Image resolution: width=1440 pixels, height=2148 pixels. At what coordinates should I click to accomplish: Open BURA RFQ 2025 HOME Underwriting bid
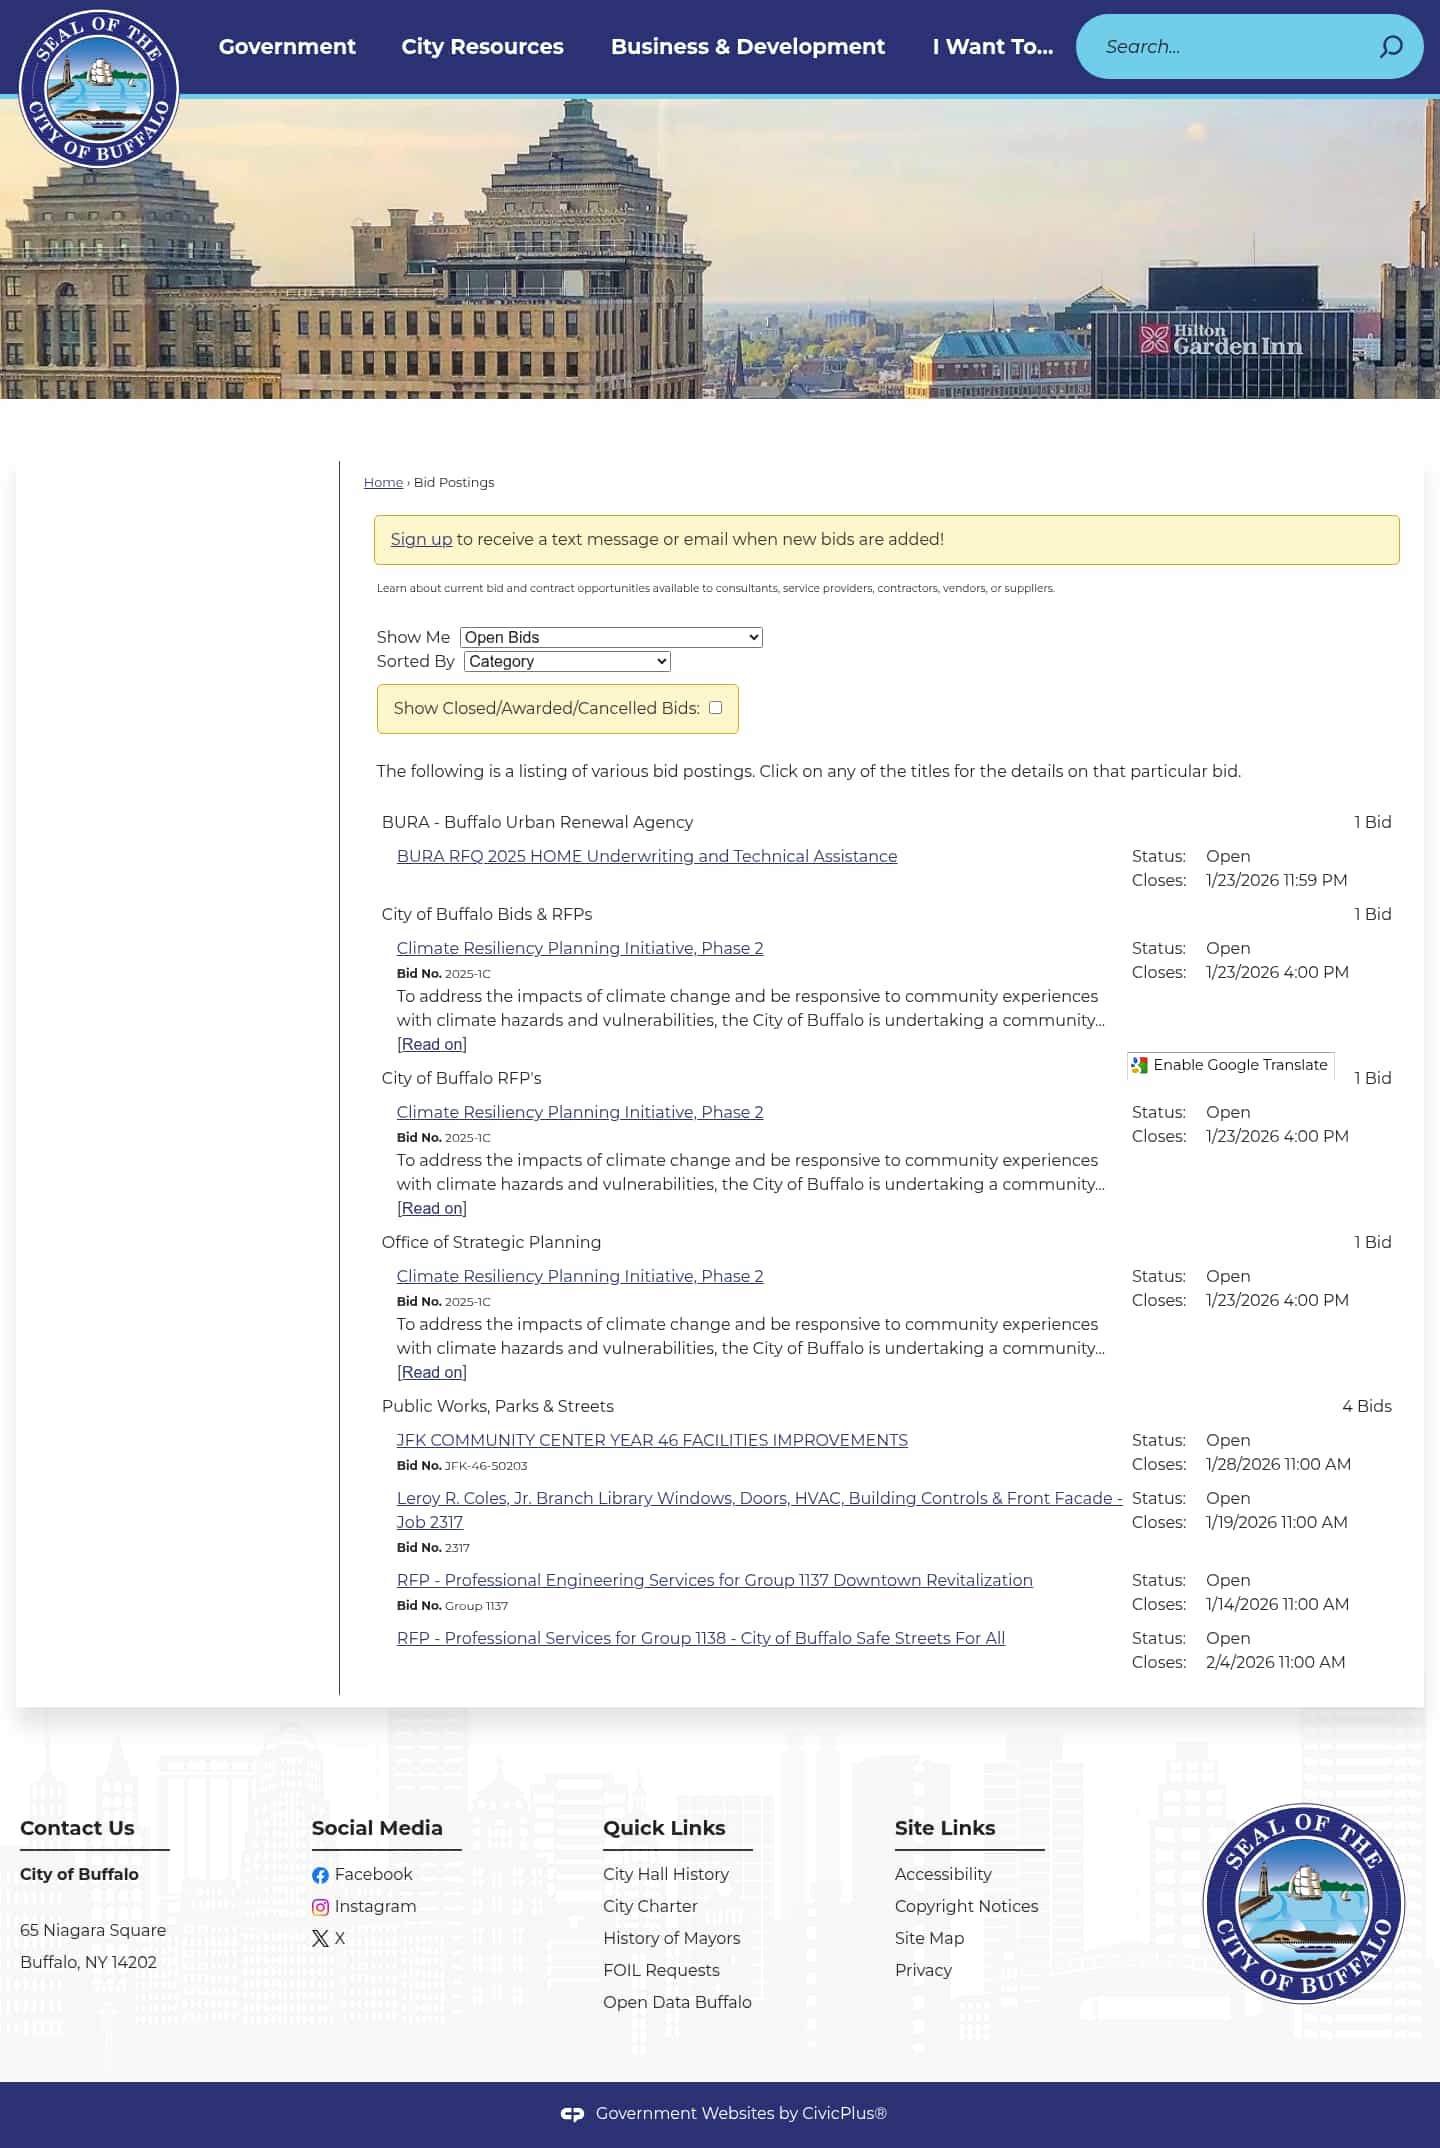[x=647, y=856]
